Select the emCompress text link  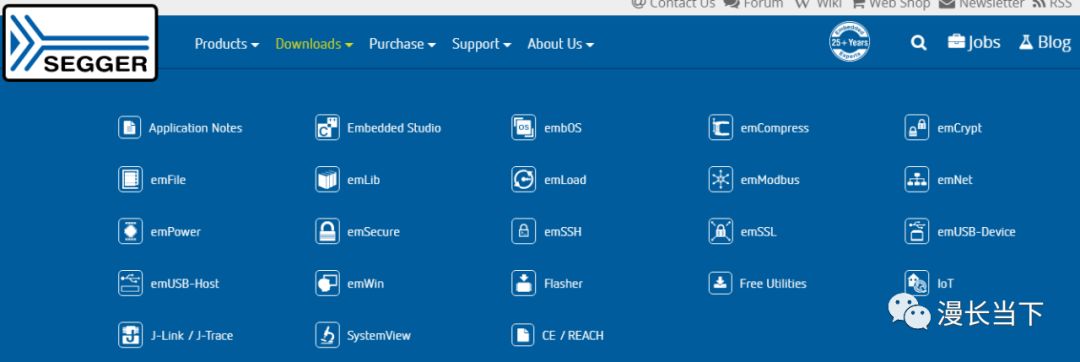[775, 128]
